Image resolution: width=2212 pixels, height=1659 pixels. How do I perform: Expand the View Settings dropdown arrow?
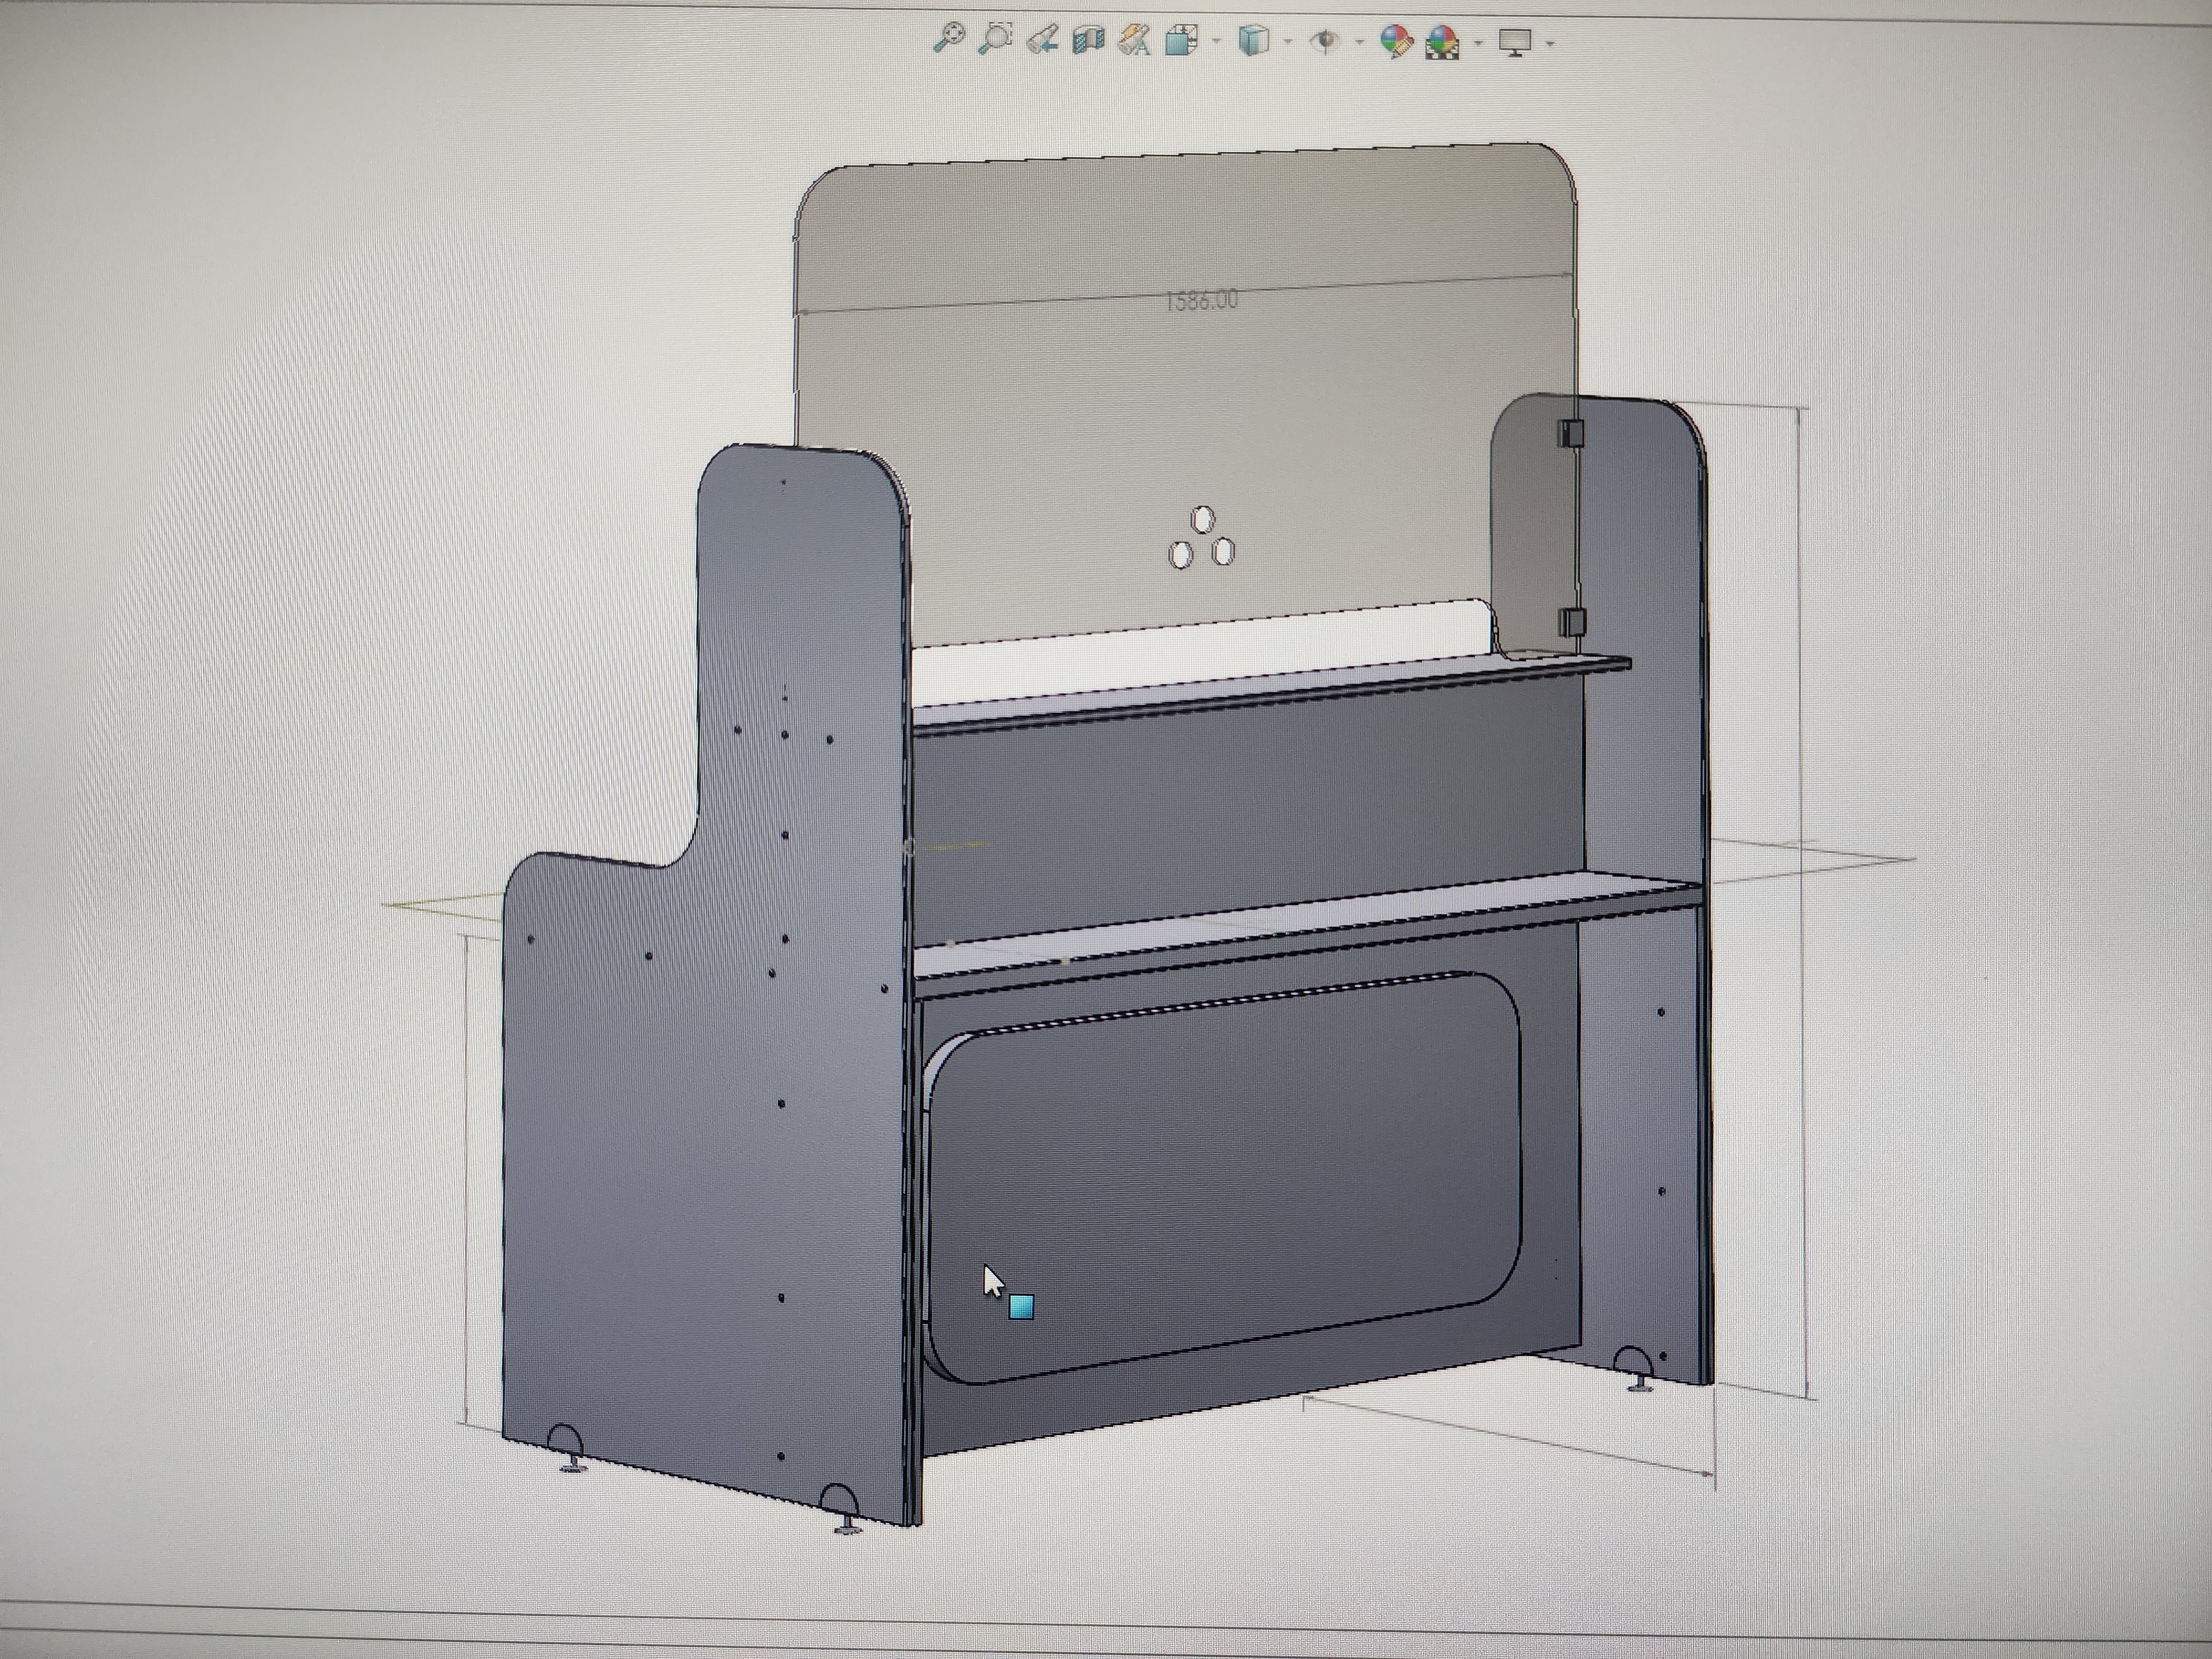1550,44
